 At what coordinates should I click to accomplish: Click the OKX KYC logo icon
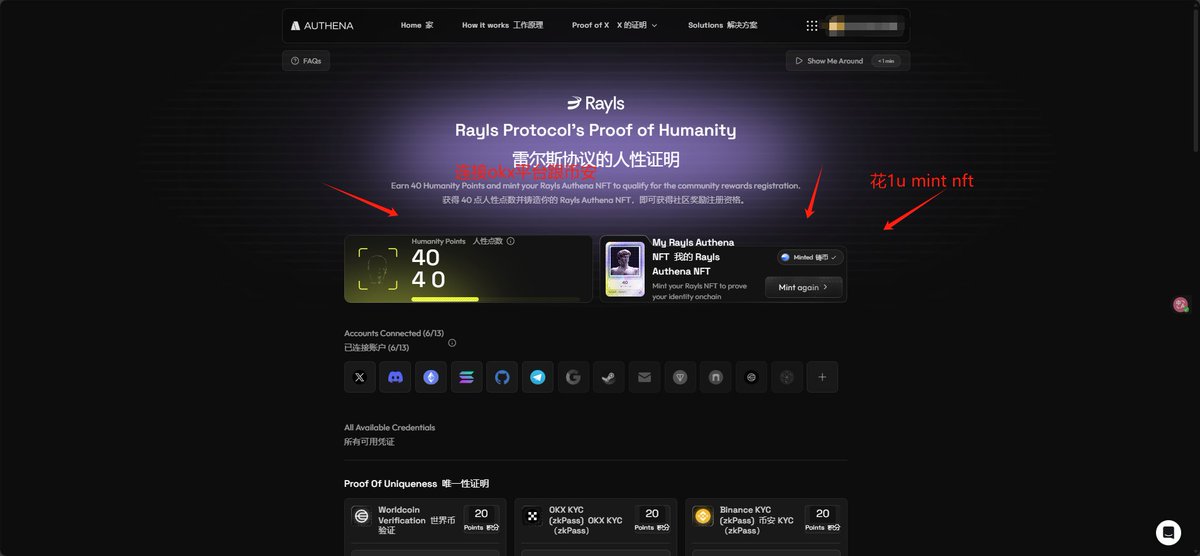click(532, 516)
